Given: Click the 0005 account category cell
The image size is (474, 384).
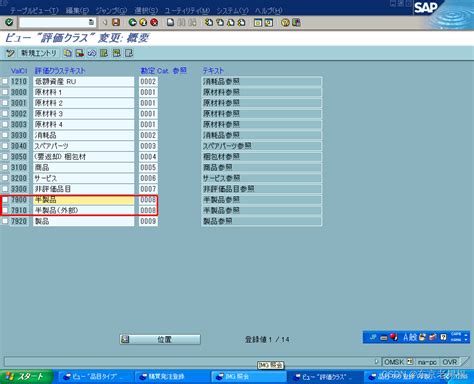Looking at the screenshot, I should pos(148,167).
